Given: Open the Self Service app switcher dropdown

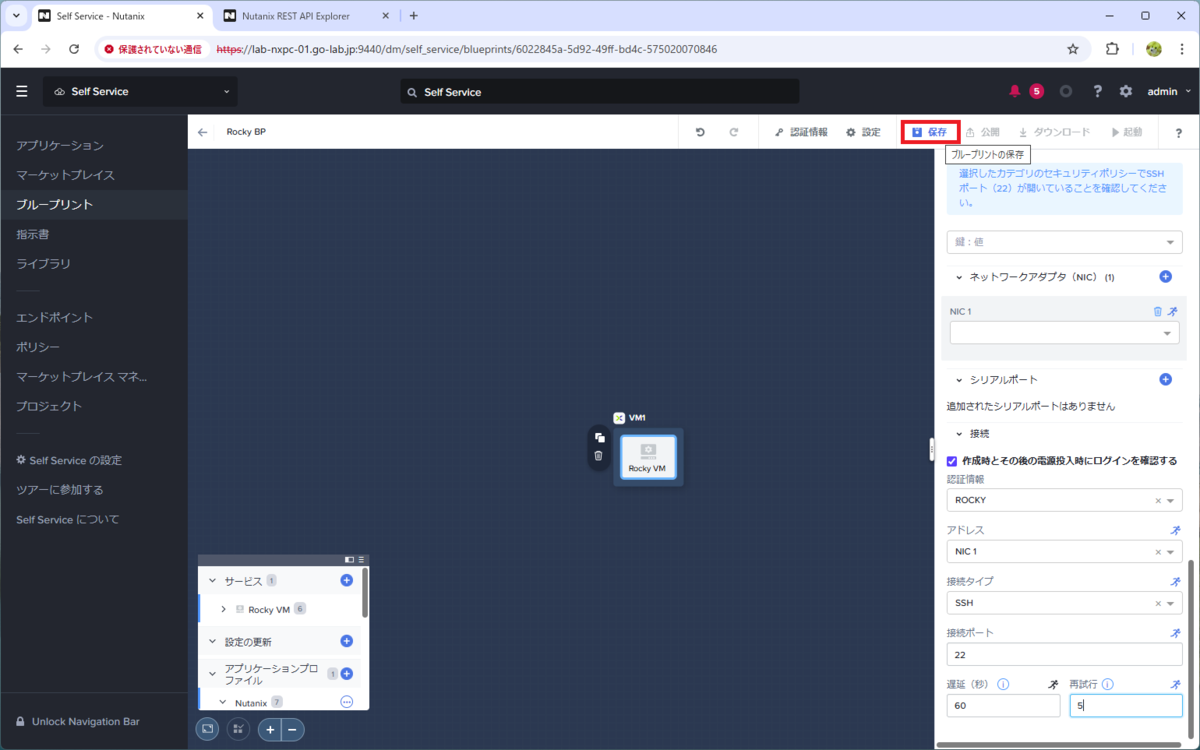Looking at the screenshot, I should (140, 91).
